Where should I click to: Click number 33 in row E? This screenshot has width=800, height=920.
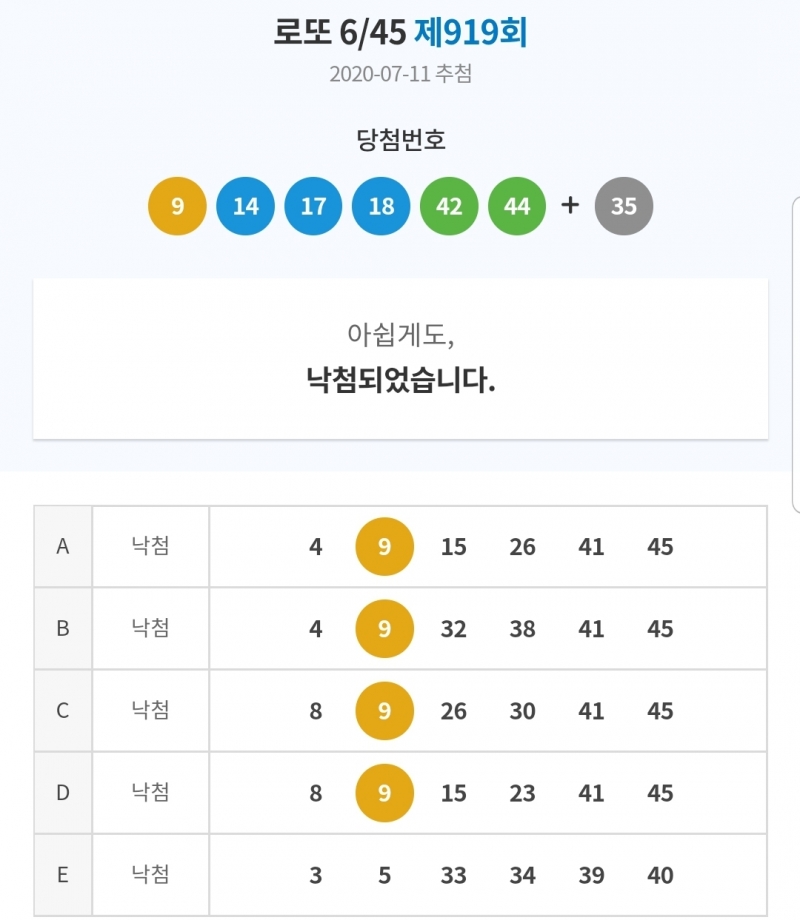pyautogui.click(x=454, y=875)
